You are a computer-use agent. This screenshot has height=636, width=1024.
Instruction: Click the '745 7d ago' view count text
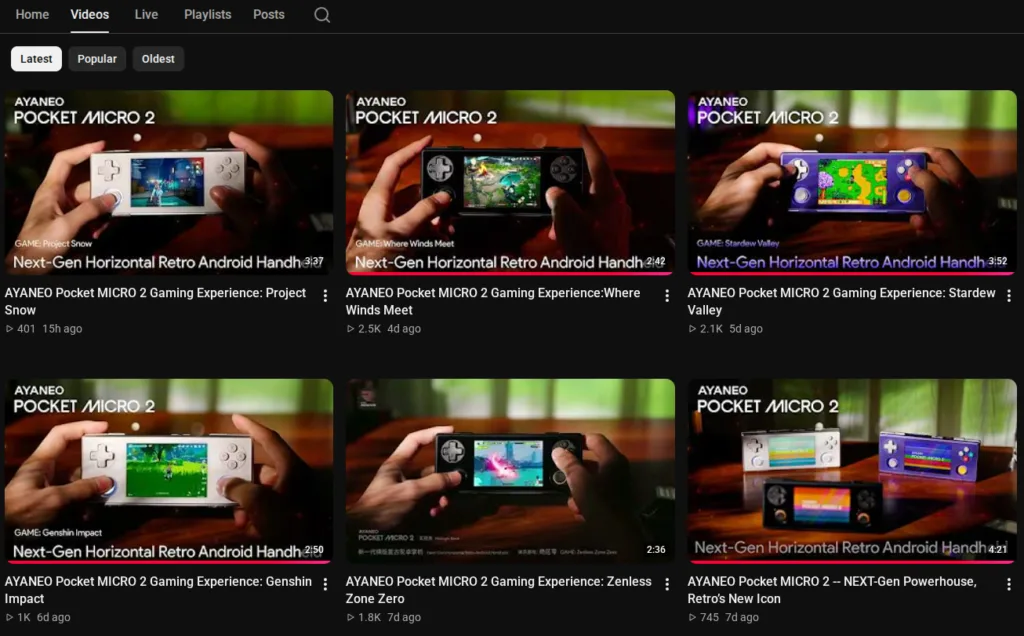point(724,617)
